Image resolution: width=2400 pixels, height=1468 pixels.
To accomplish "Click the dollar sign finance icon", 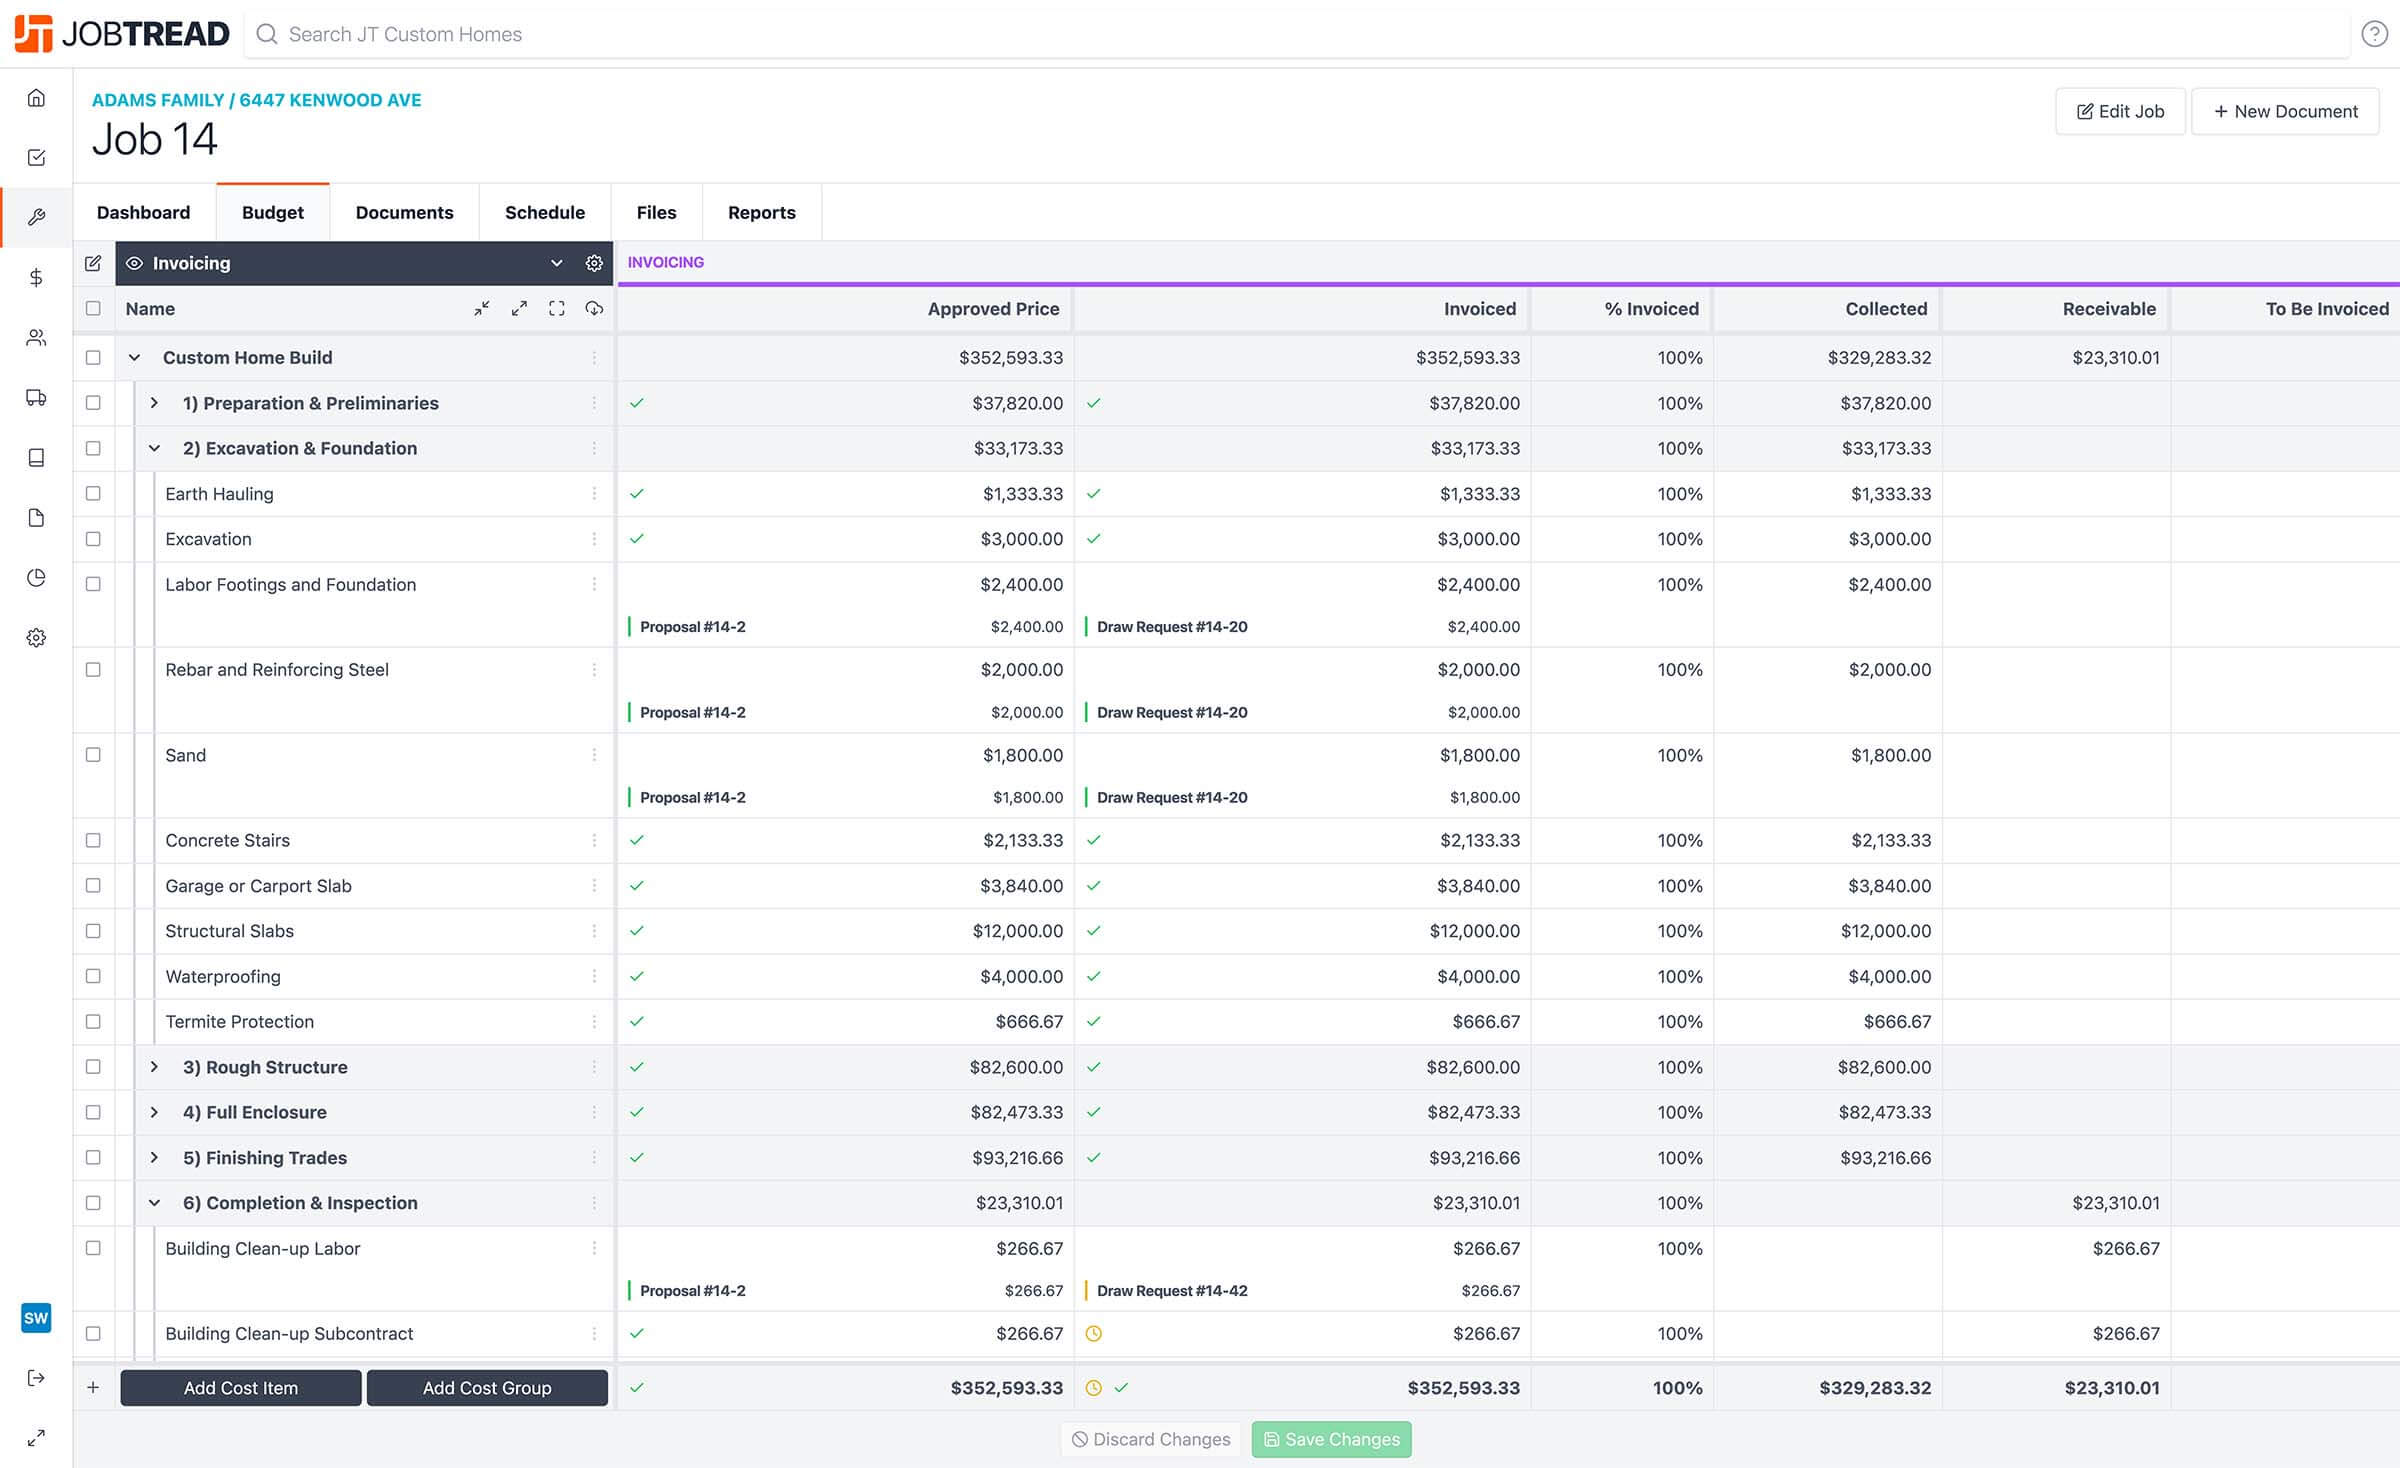I will point(36,278).
